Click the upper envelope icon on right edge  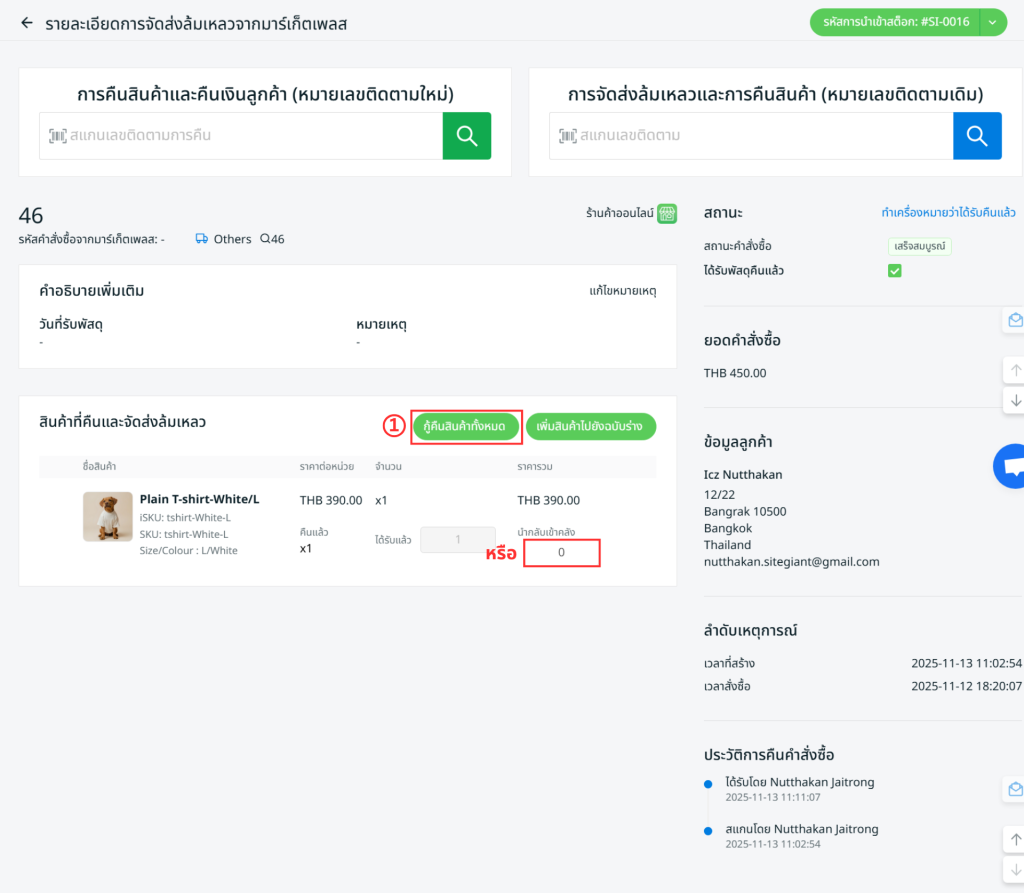[x=1014, y=320]
